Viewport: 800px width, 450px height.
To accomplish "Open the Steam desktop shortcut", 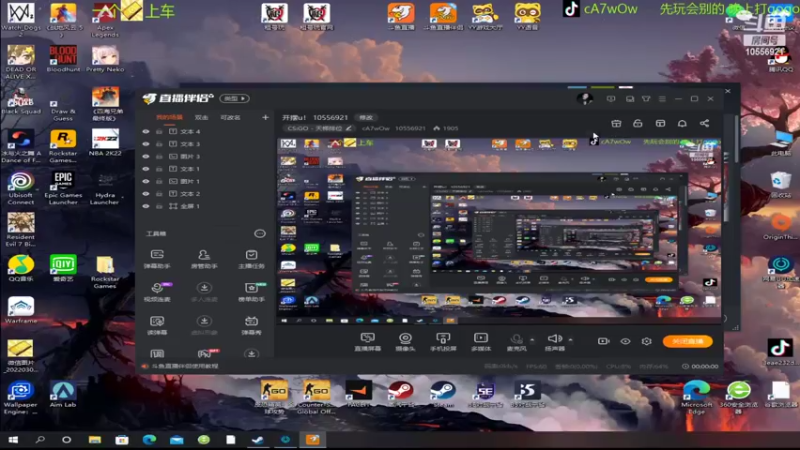I will [x=443, y=394].
